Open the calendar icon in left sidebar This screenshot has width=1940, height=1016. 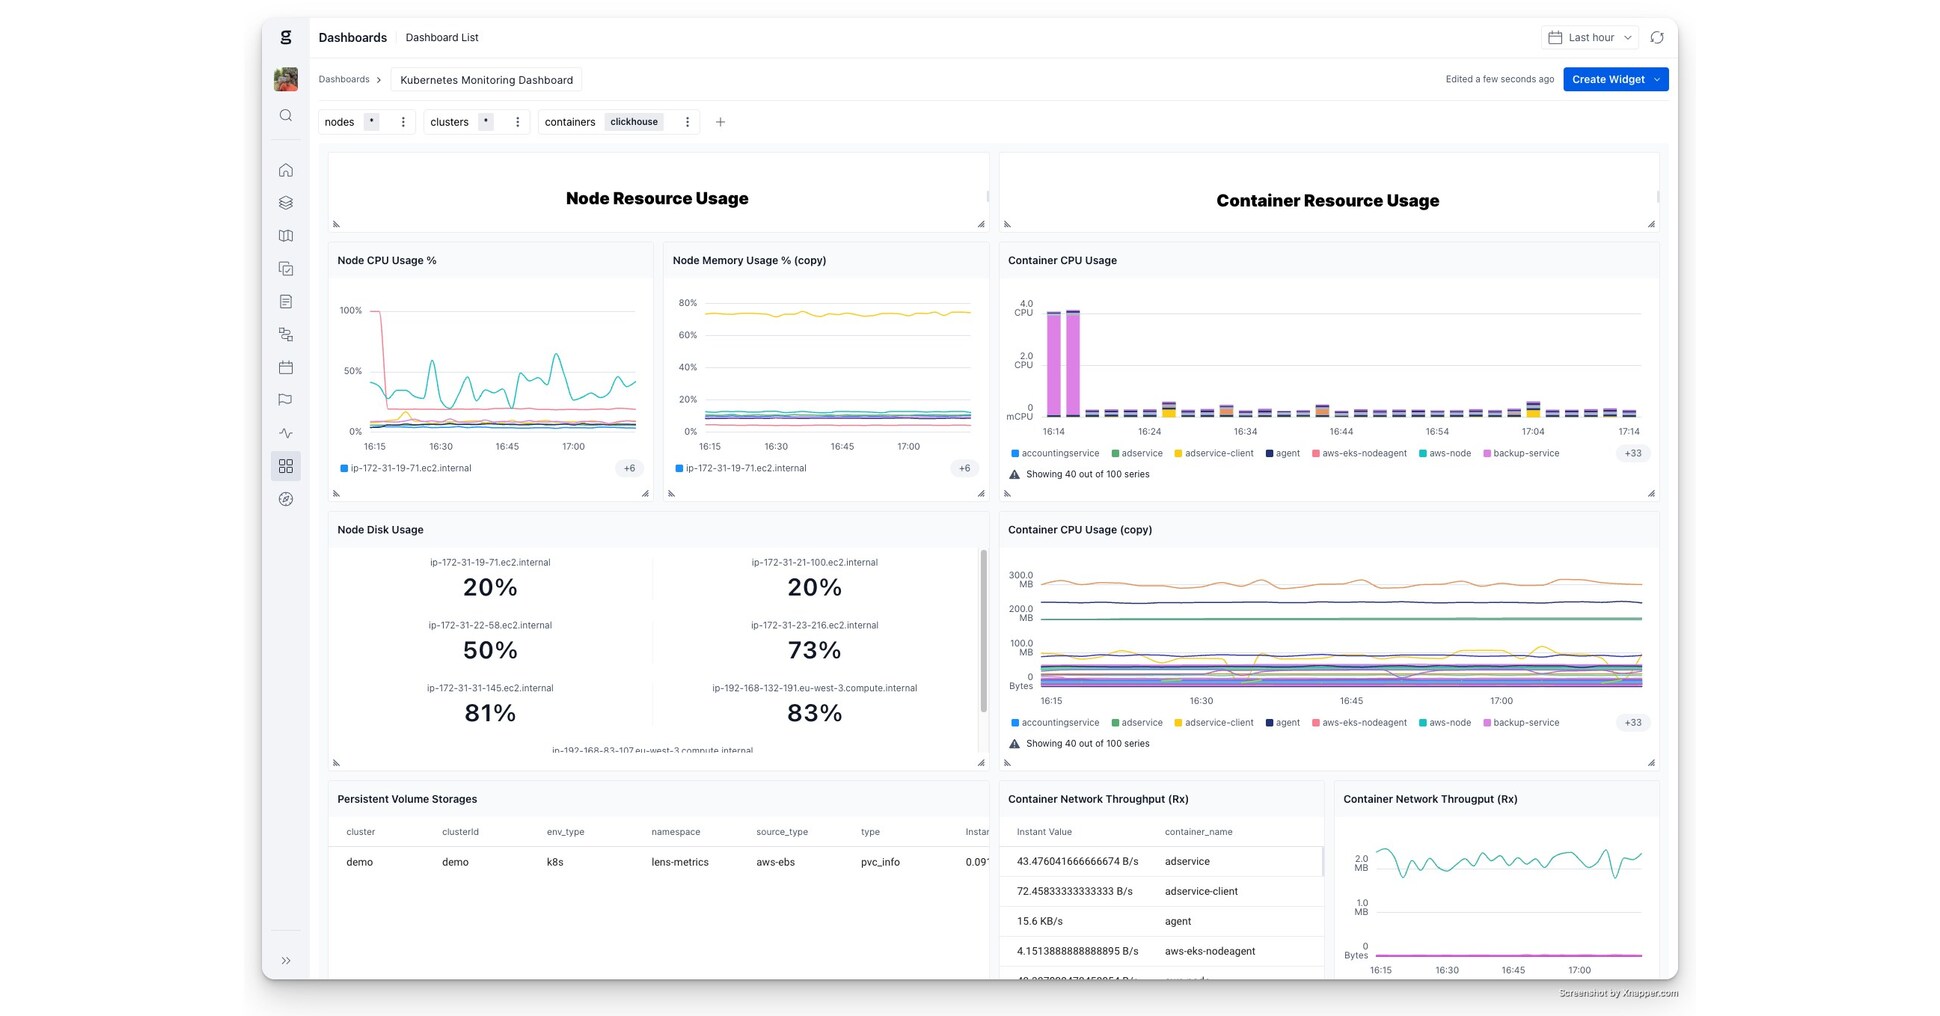(286, 367)
